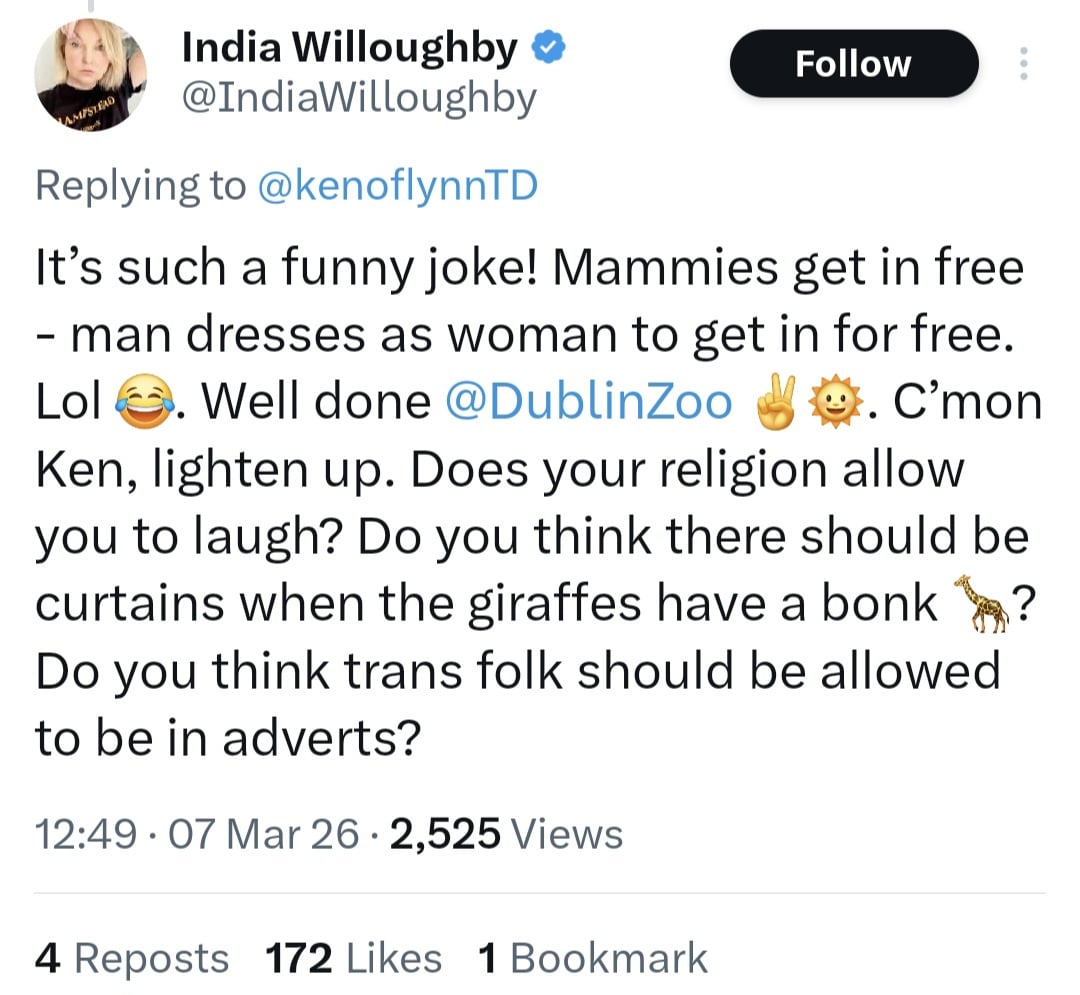Screen dimensions: 1080x995
Task: View the 2,525 Views analytics
Action: point(506,834)
